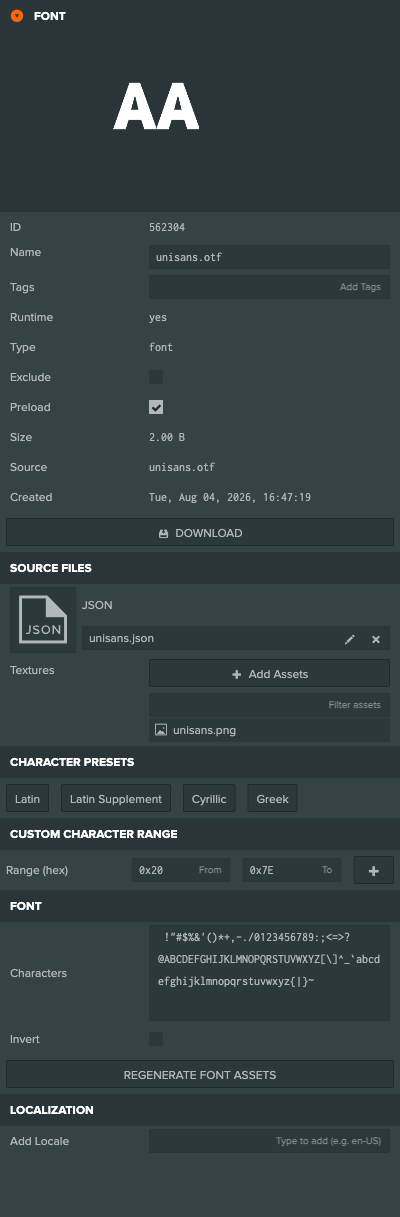Click the ID value 562304
The width and height of the screenshot is (400, 1217).
pos(167,227)
